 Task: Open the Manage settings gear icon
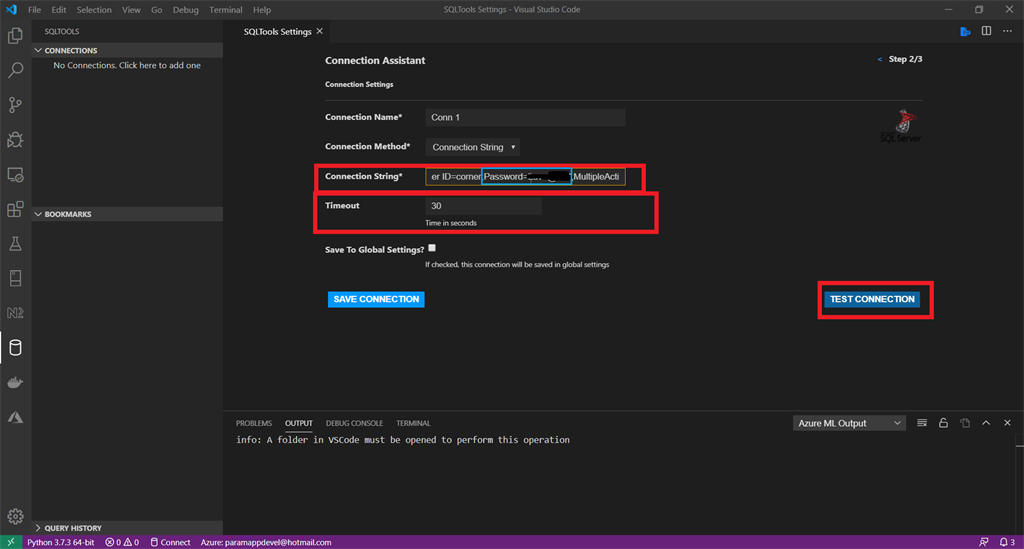15,516
